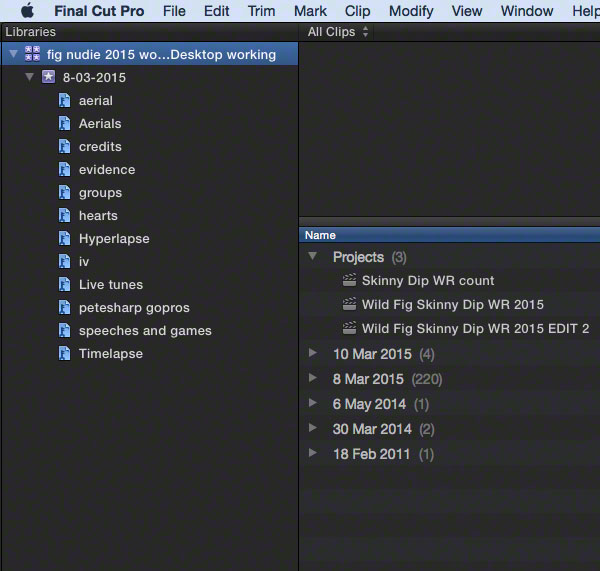Click the star event icon for 8-03-2015
Viewport: 600px width, 571px height.
point(49,77)
